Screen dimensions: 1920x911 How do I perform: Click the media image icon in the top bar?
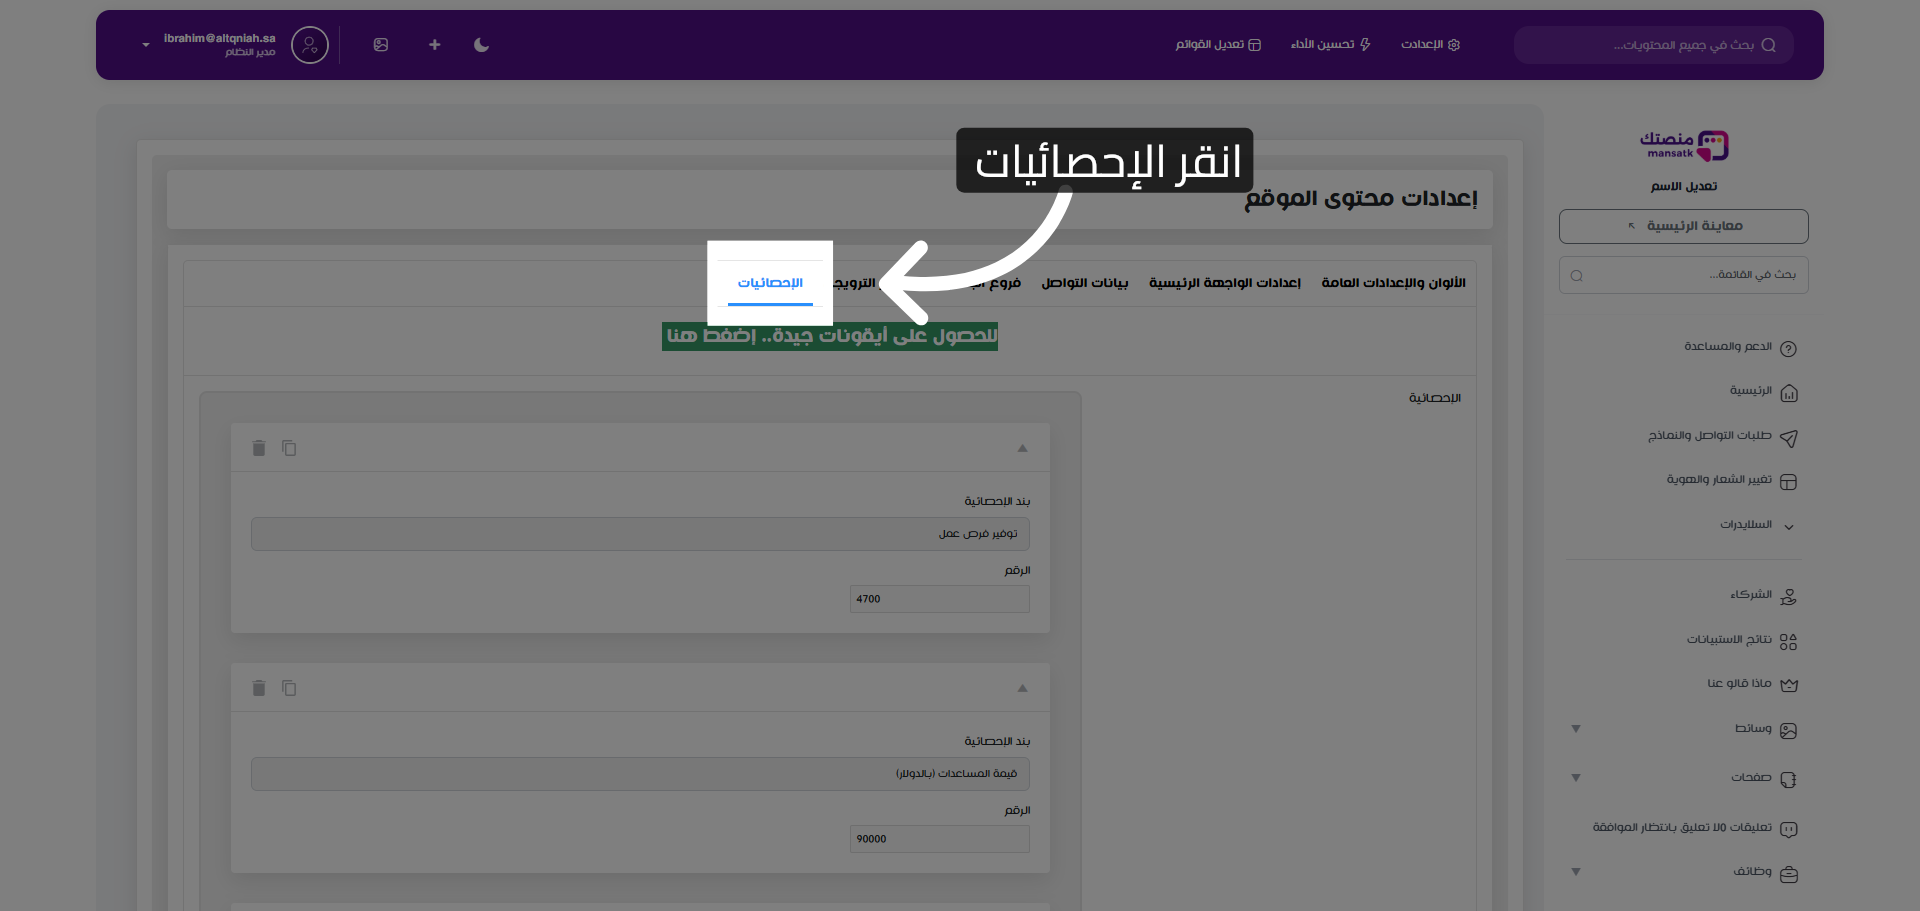381,44
